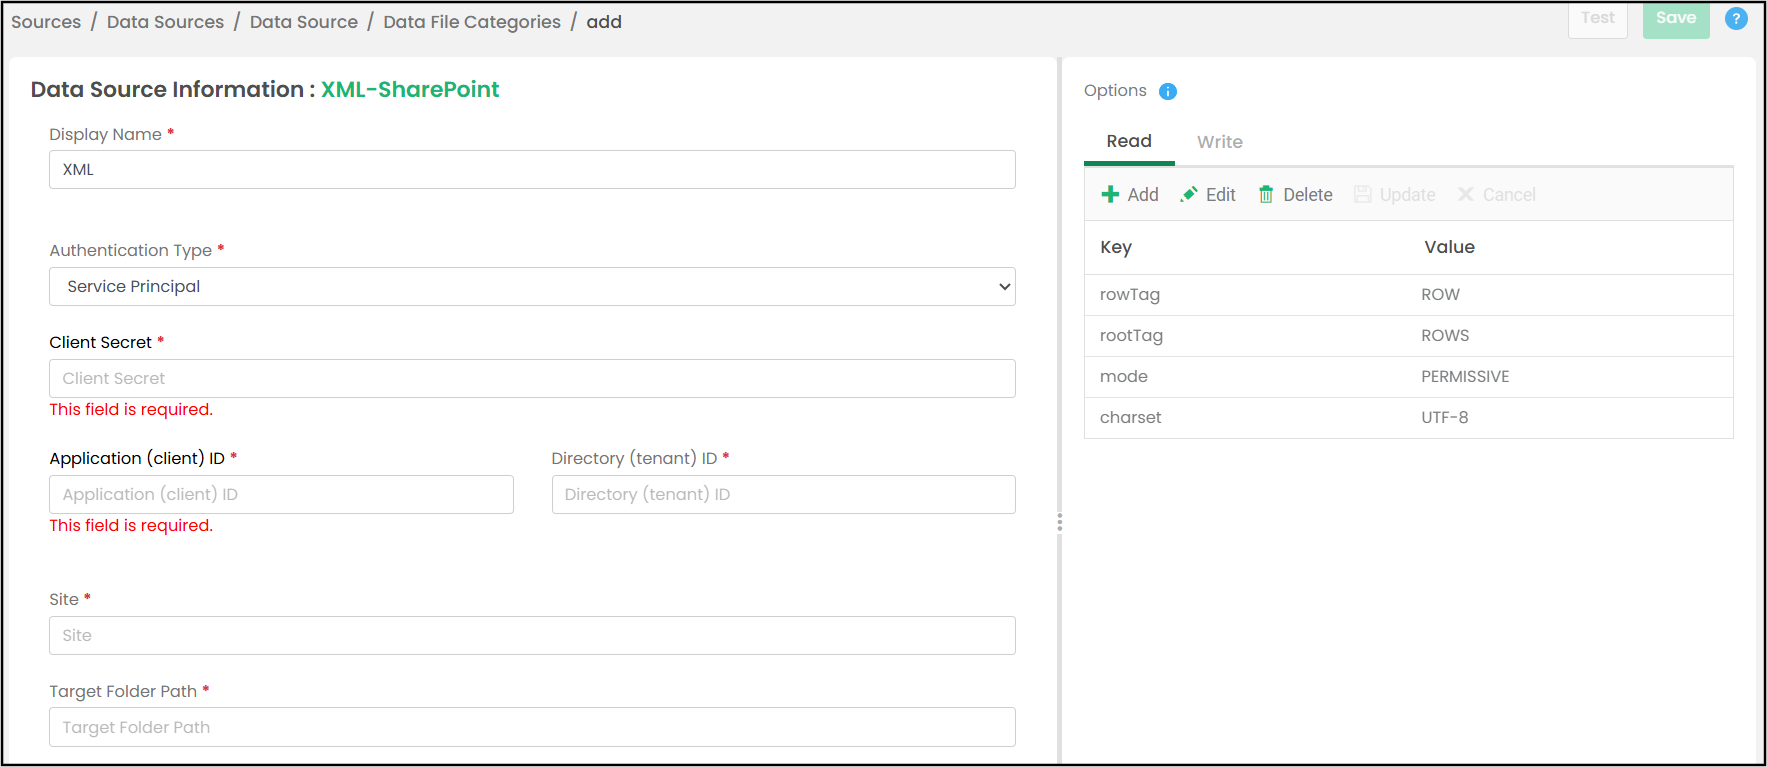Switch to the Read tab

click(x=1129, y=141)
